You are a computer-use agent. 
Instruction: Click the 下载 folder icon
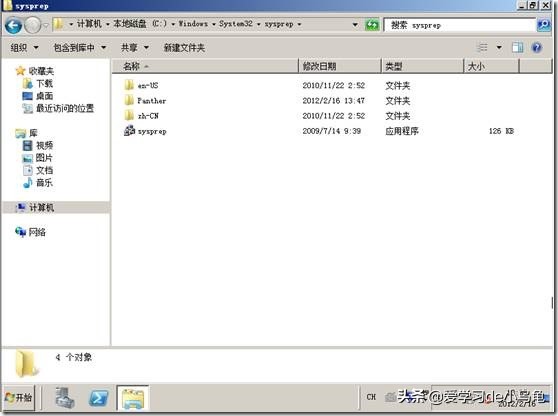27,84
